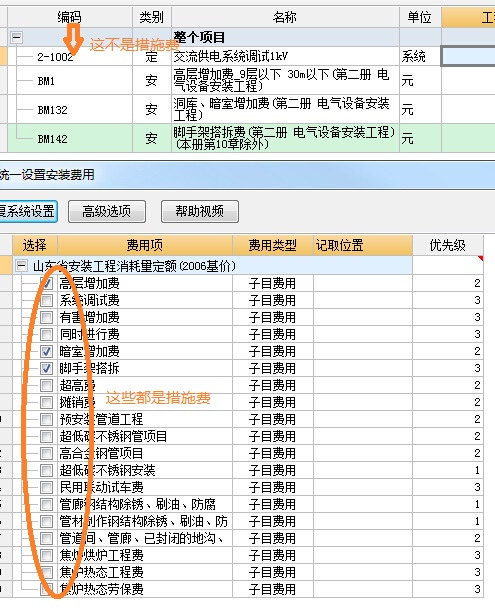
Task: Check the 民用联动试车费 checkbox
Action: 47,488
